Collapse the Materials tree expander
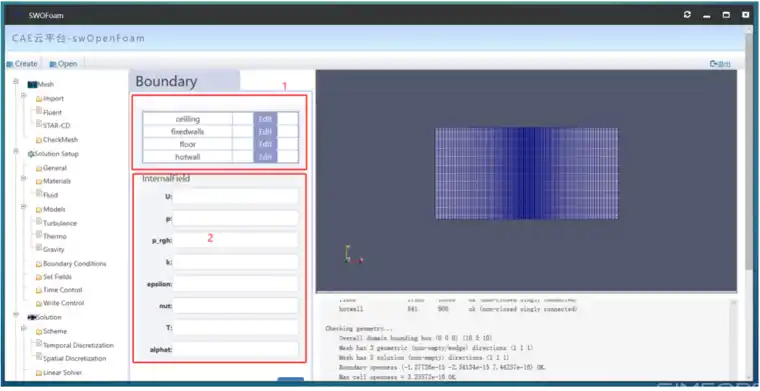This screenshot has height=391, width=760. pos(23,178)
